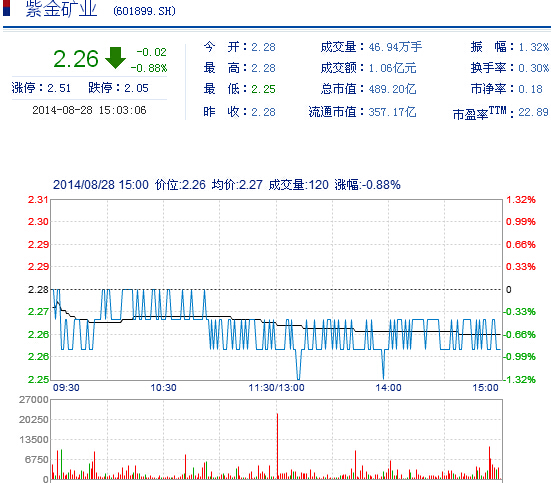The width and height of the screenshot is (551, 483).
Task: Click the 市盈率TTM value 22.89
Action: pos(533,112)
